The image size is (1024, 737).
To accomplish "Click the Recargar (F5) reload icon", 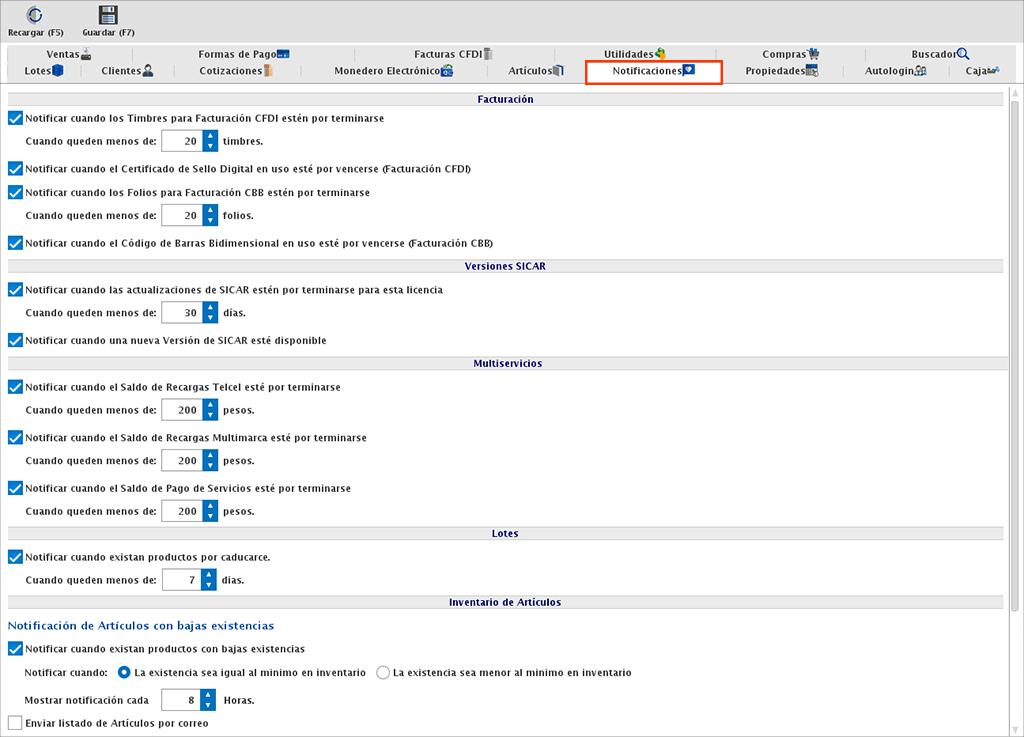I will pos(35,15).
